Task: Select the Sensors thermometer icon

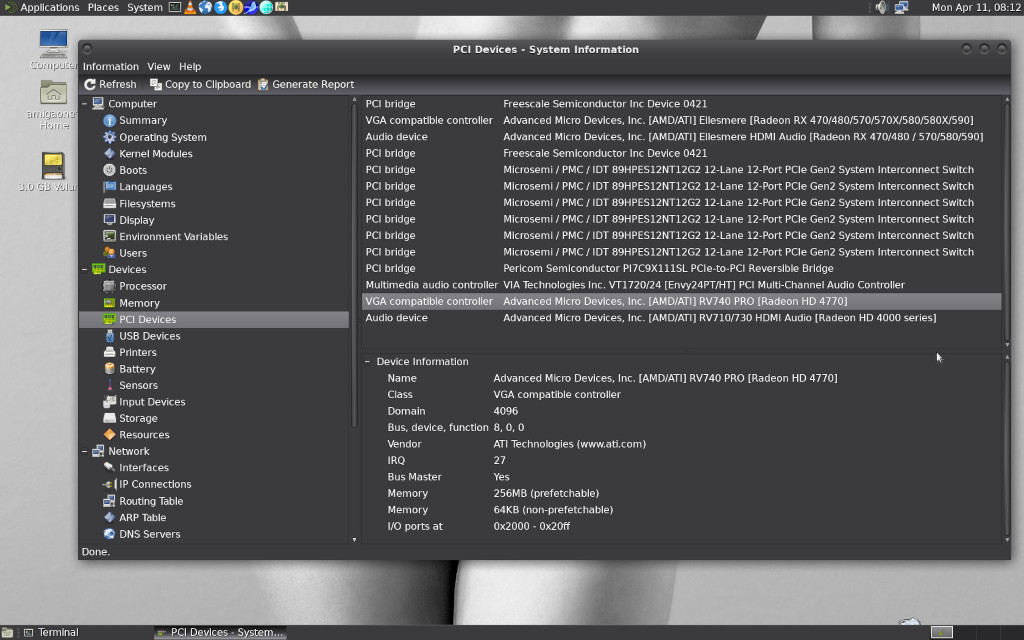Action: (109, 385)
